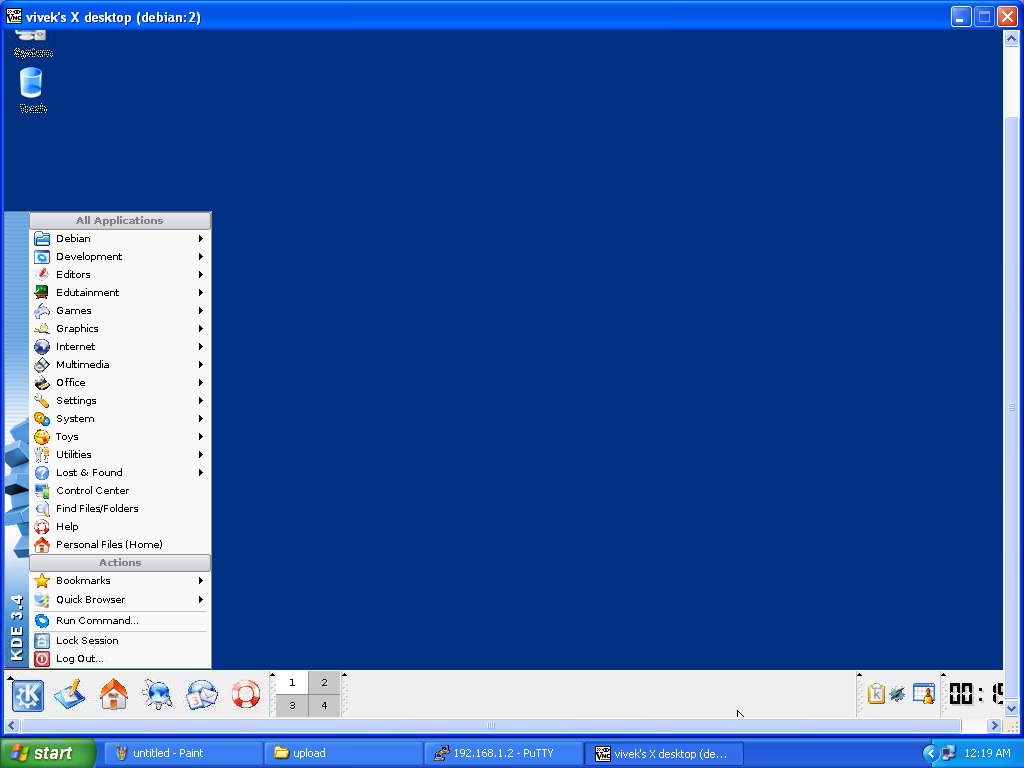
Task: Open the System menu entry
Action: click(120, 419)
